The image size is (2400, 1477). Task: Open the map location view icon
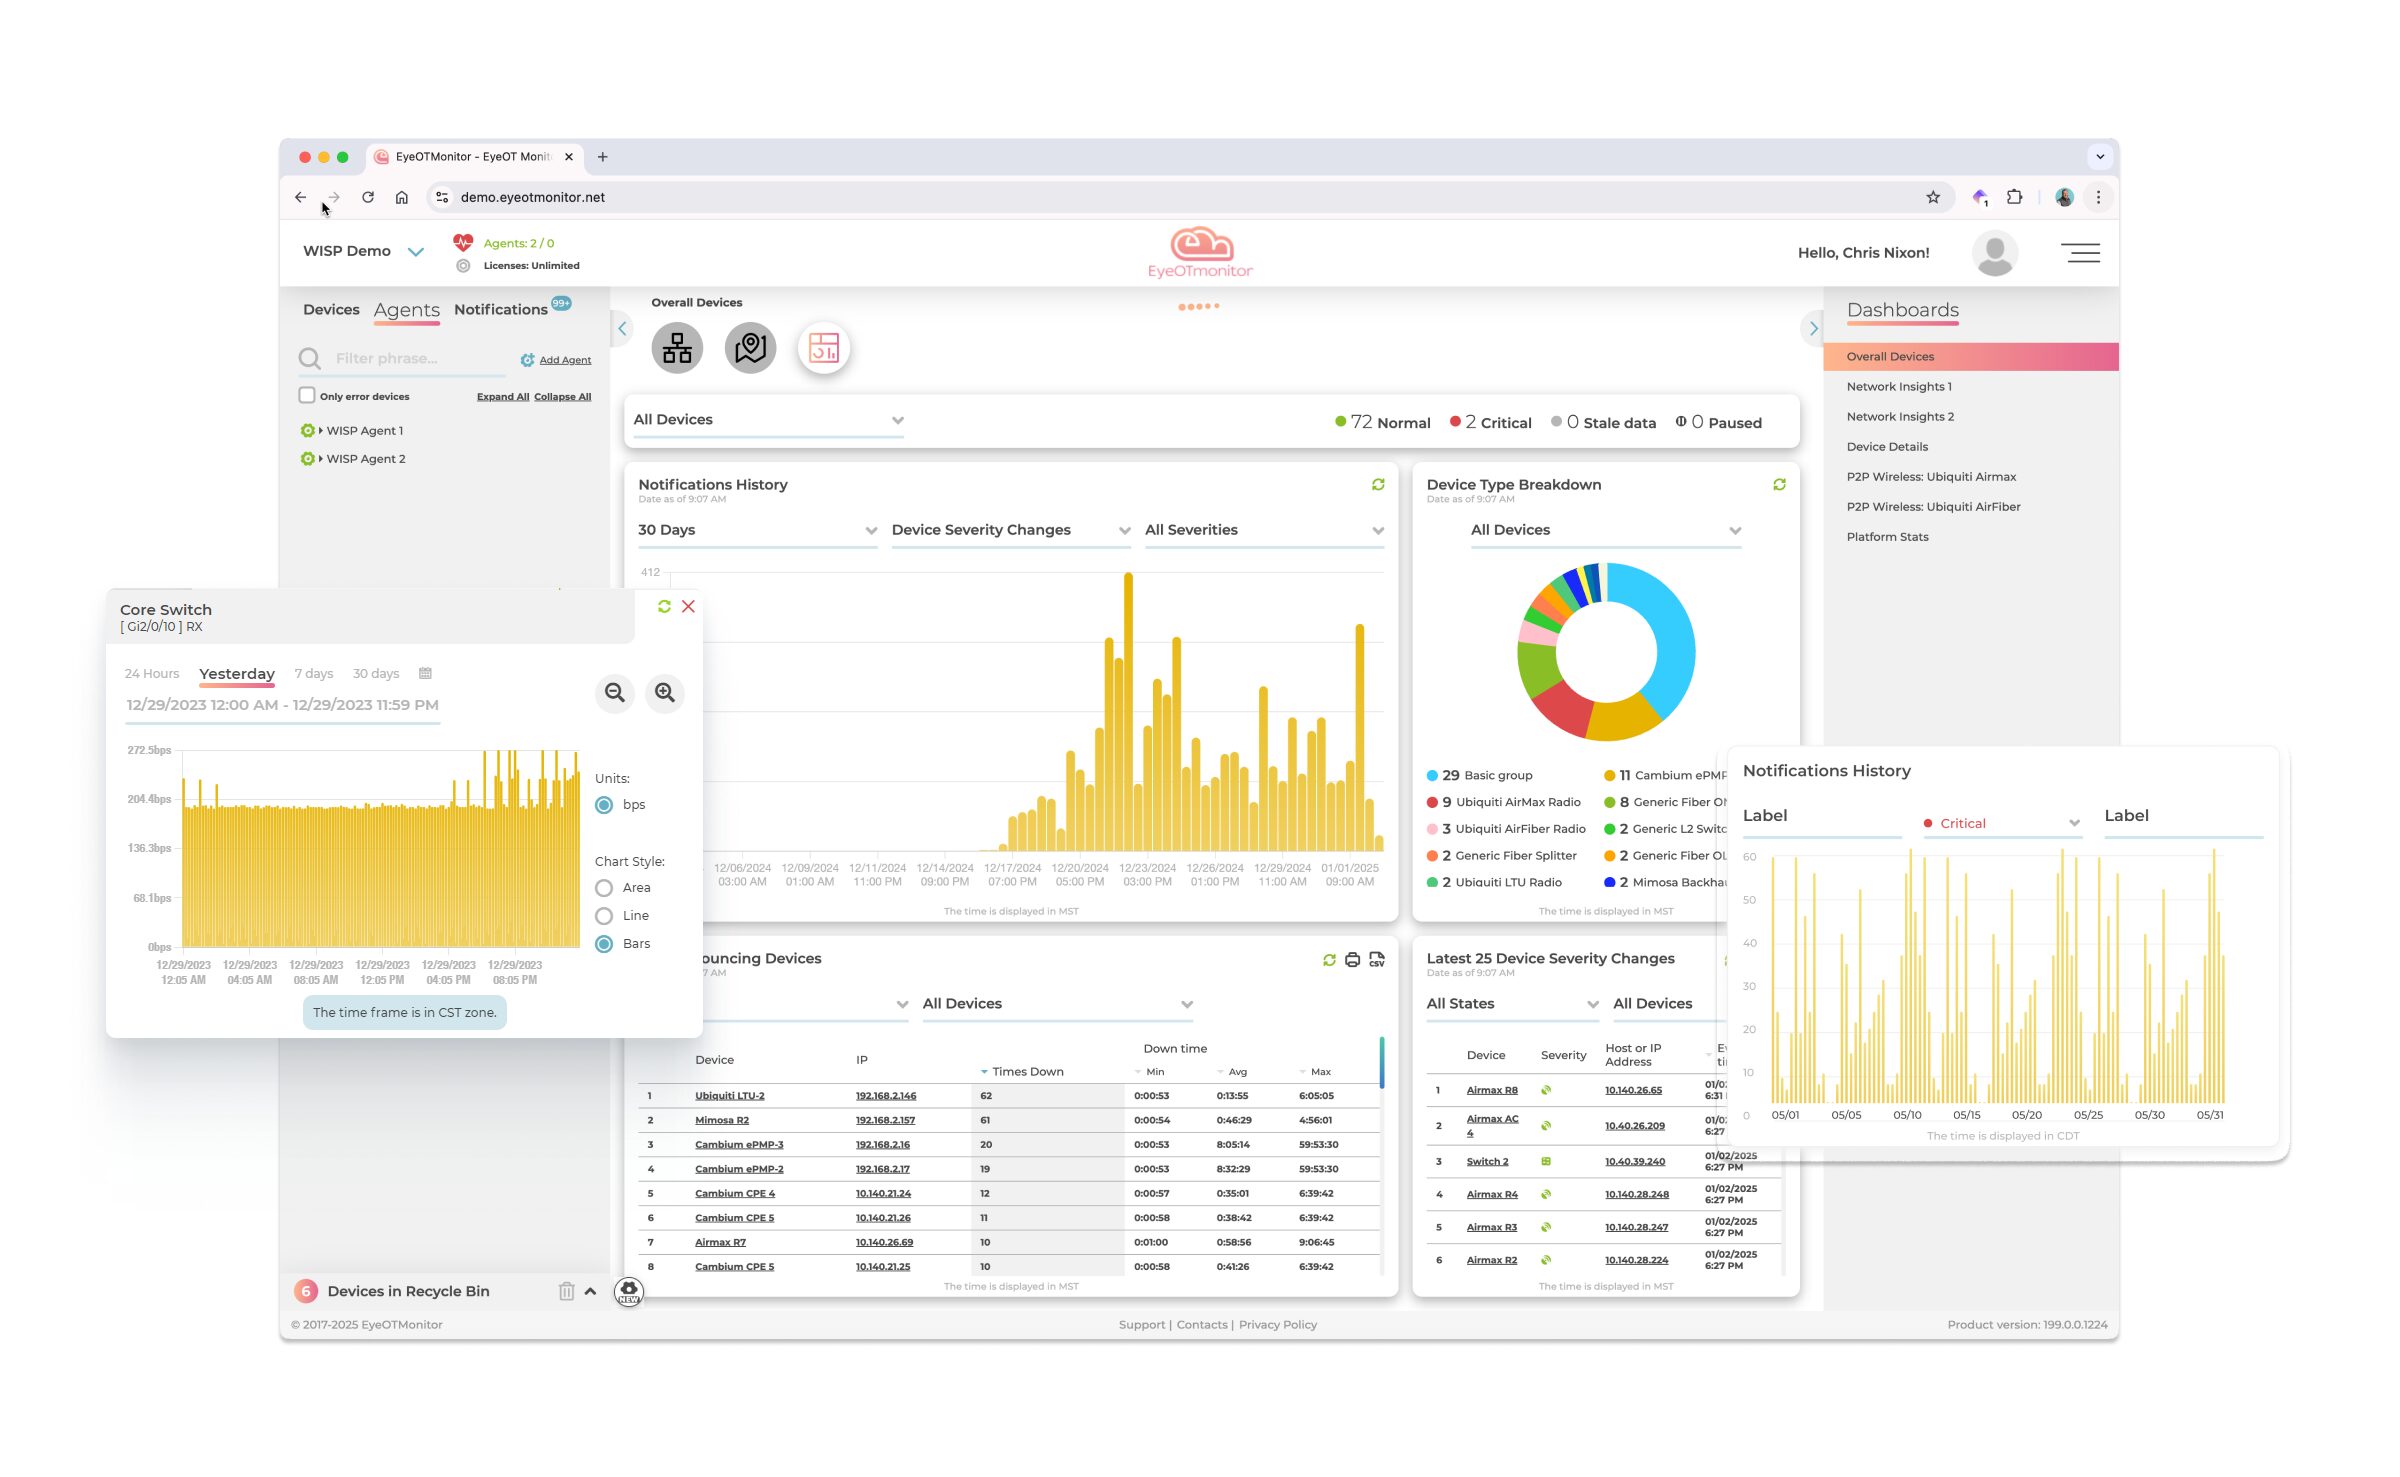coord(750,348)
